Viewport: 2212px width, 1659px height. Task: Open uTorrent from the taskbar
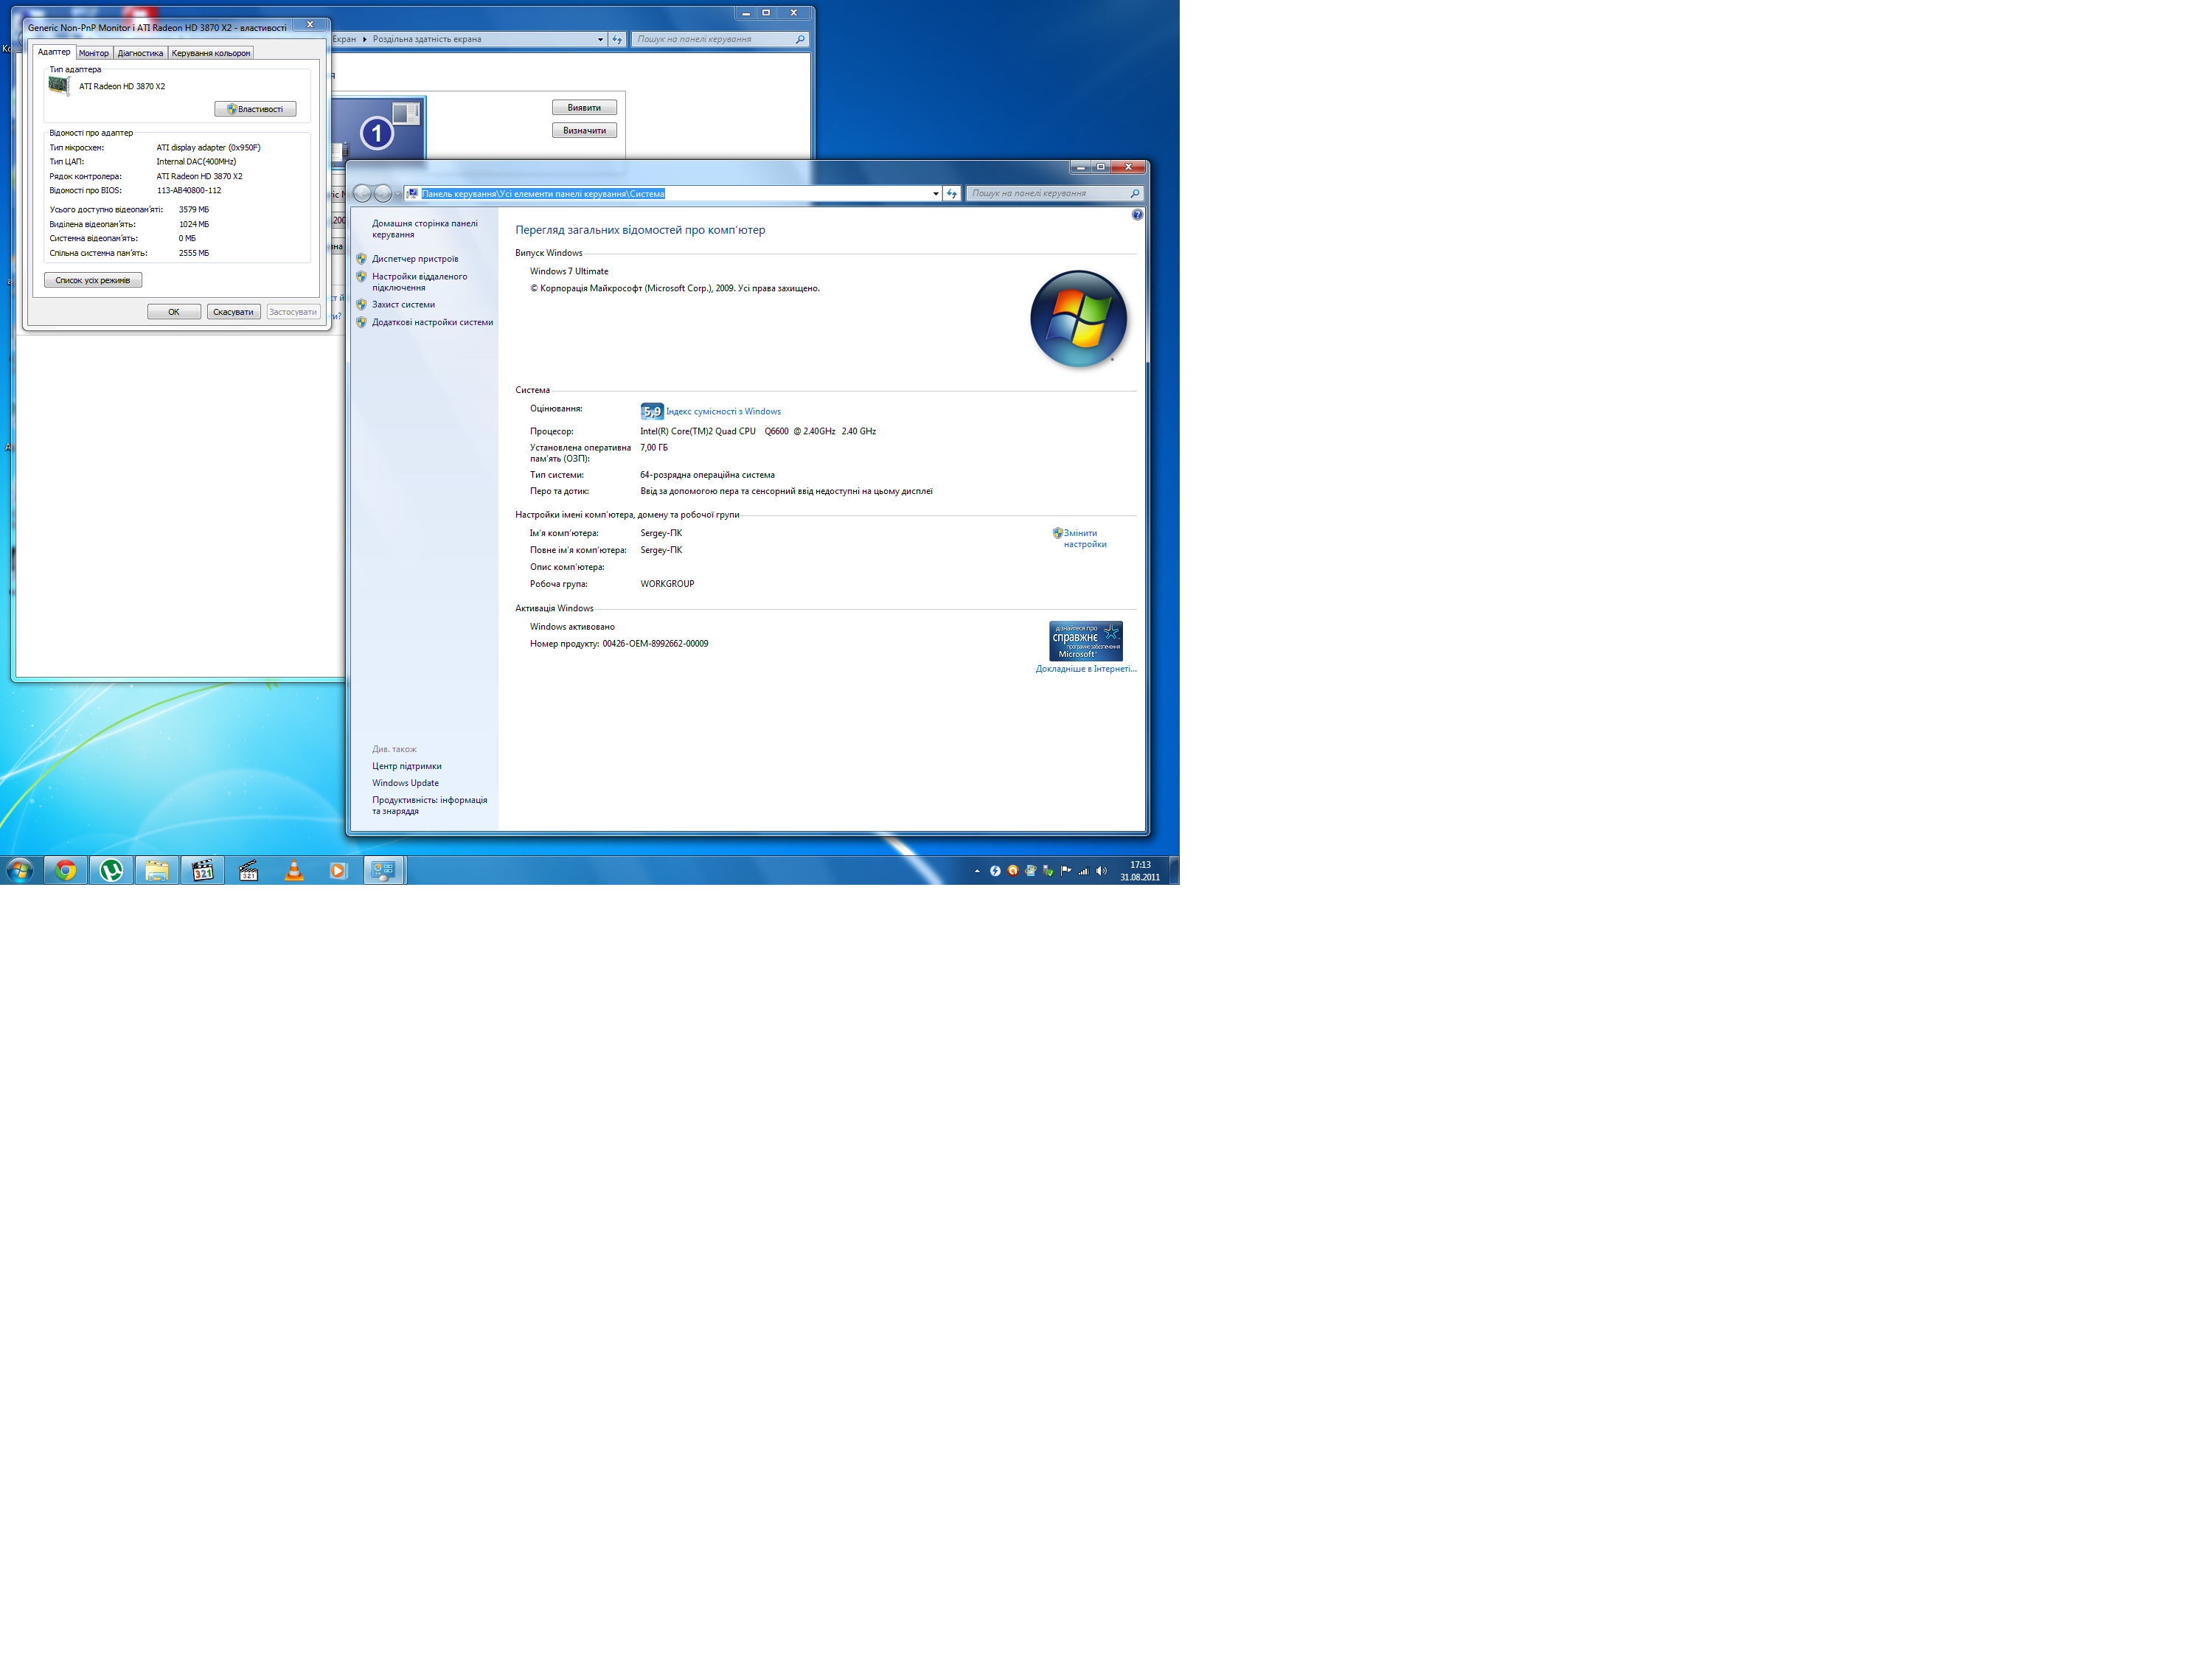click(x=112, y=870)
